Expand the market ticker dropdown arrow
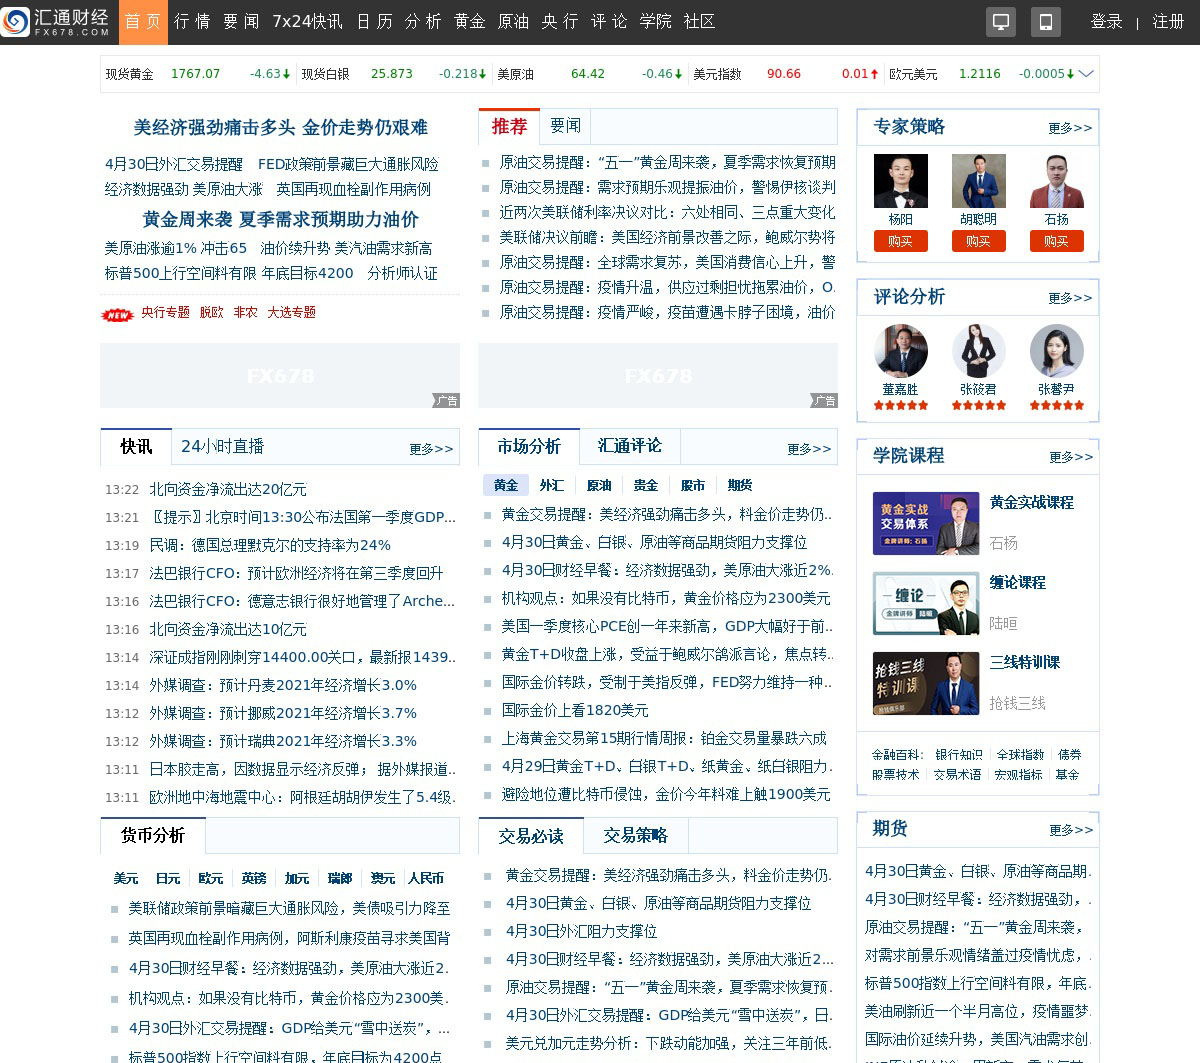 point(1086,73)
